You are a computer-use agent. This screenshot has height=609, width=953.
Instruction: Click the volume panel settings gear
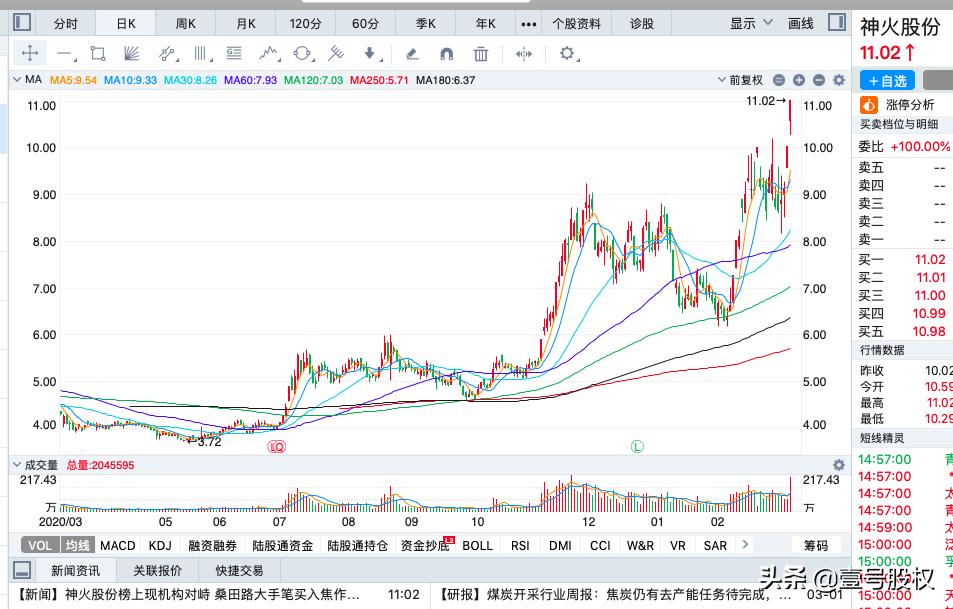(x=838, y=465)
